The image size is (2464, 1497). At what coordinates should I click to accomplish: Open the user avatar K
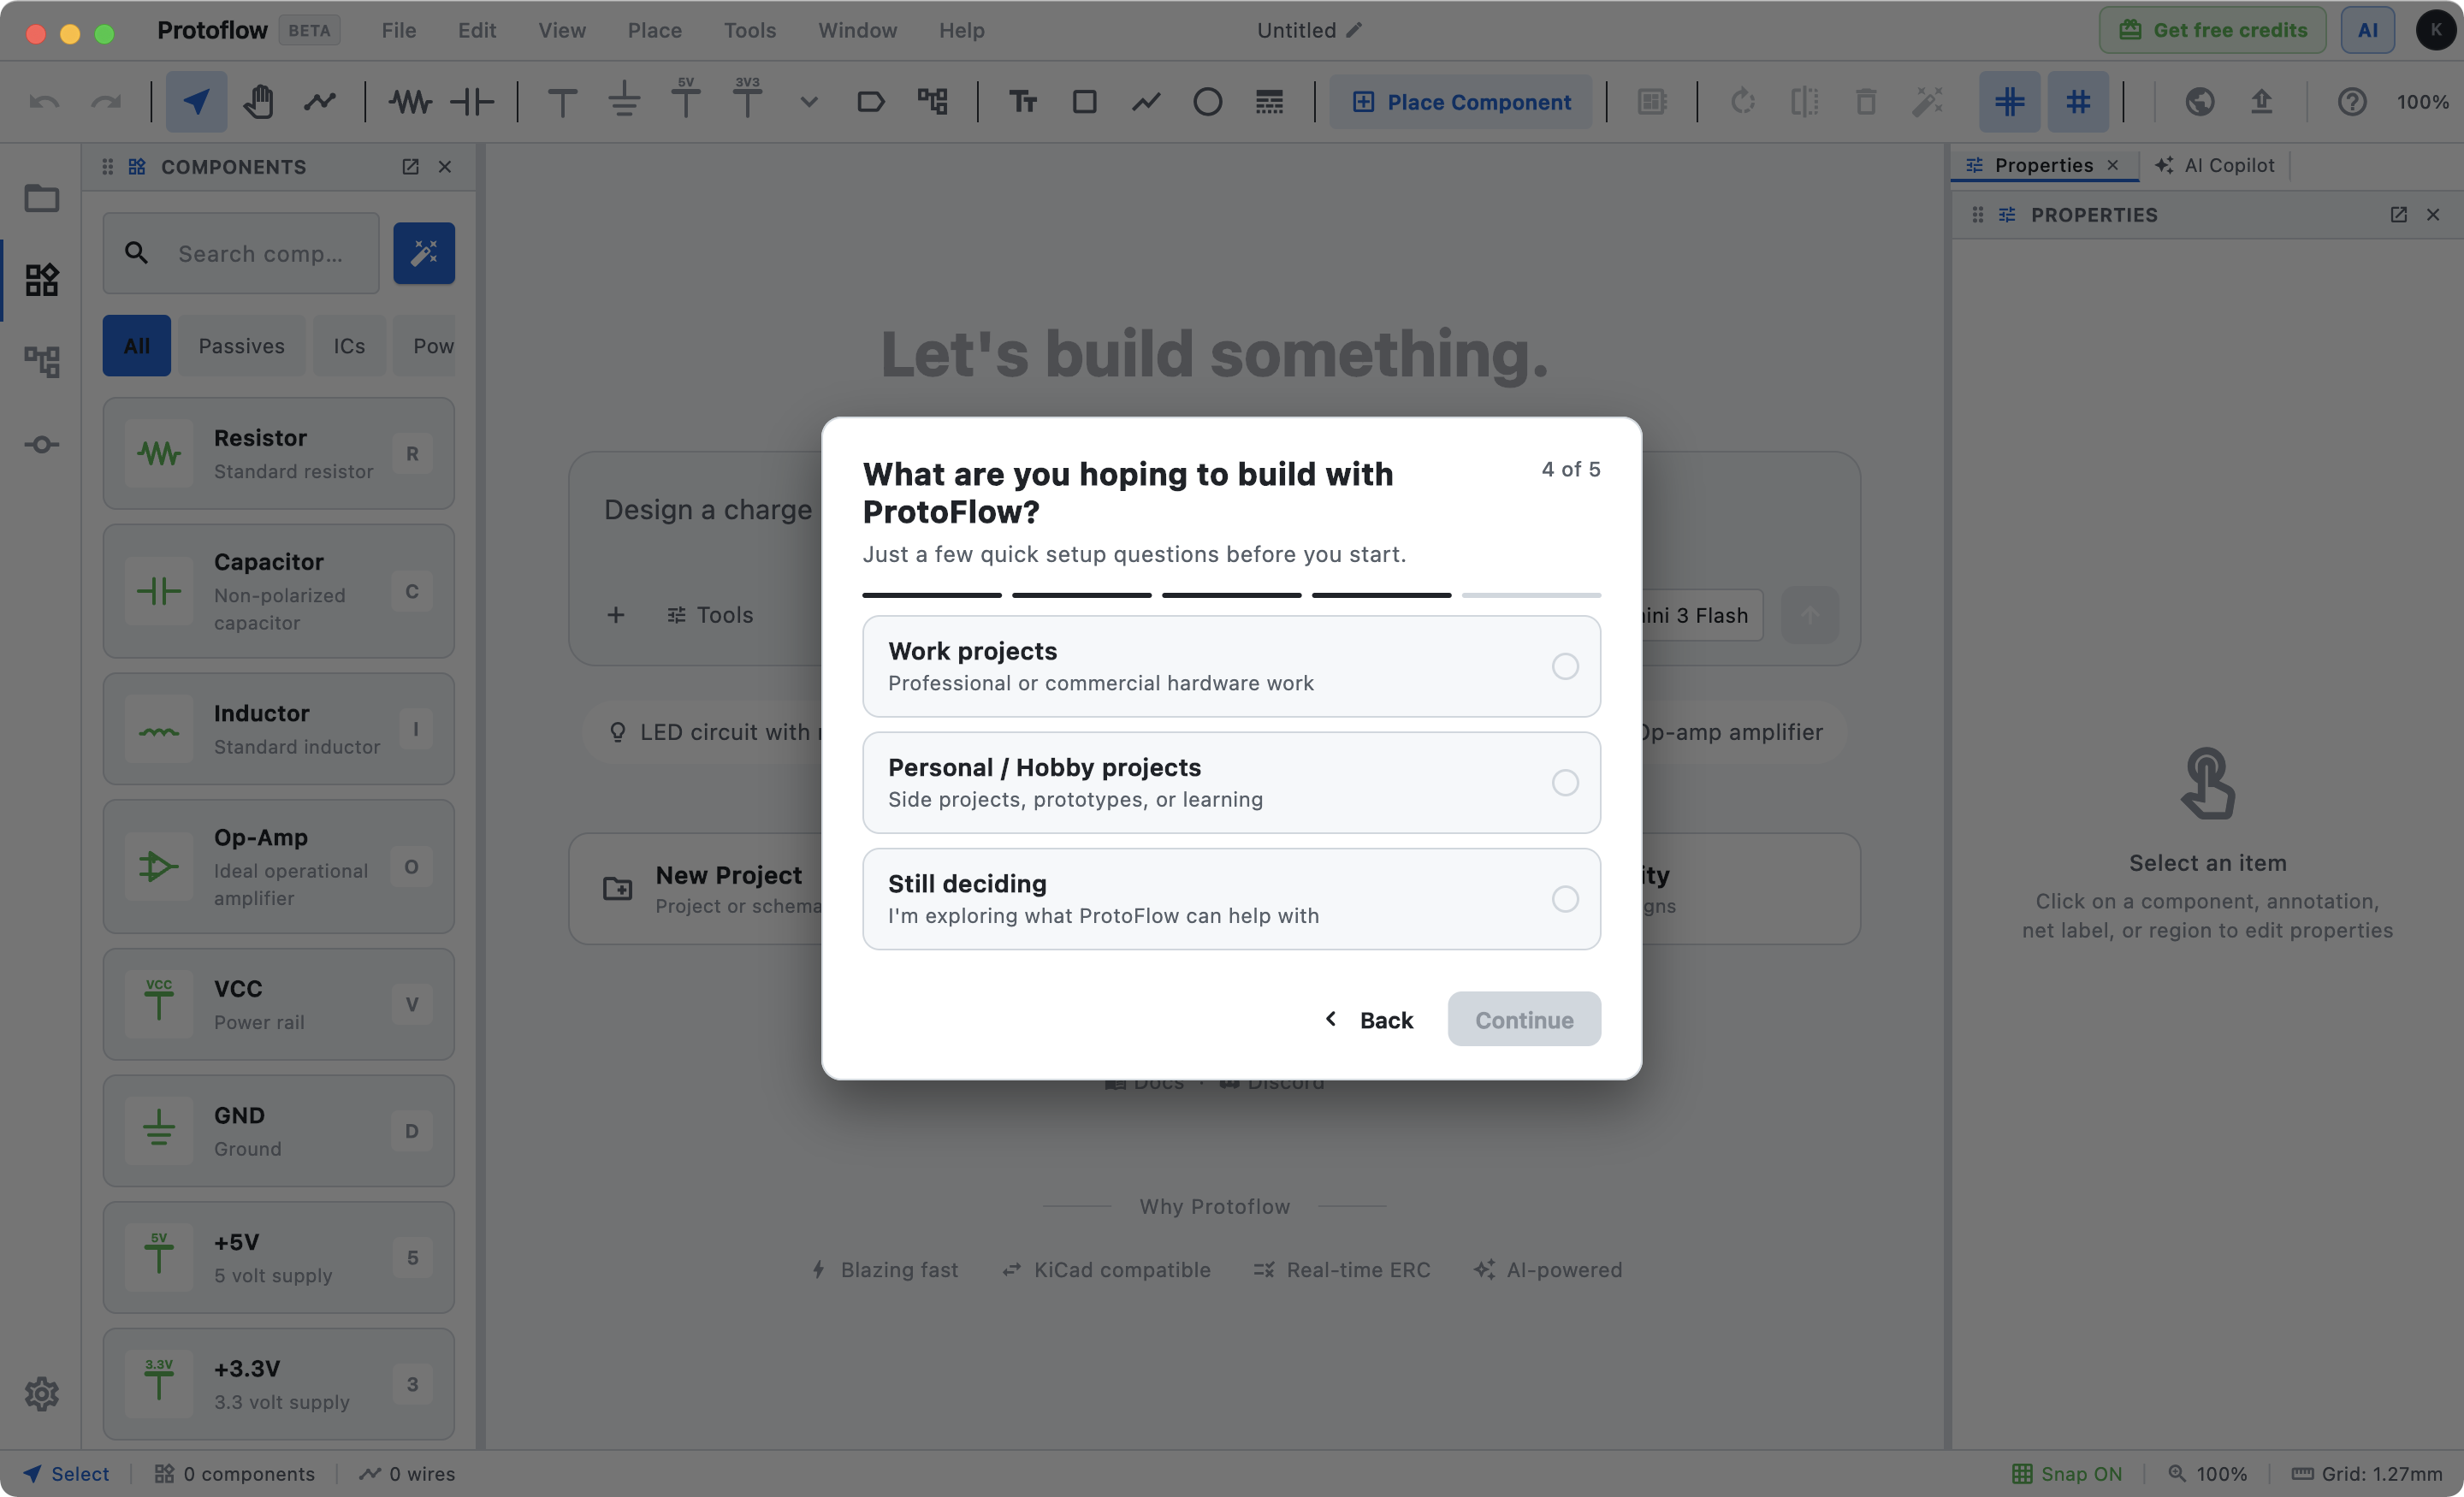tap(2436, 30)
